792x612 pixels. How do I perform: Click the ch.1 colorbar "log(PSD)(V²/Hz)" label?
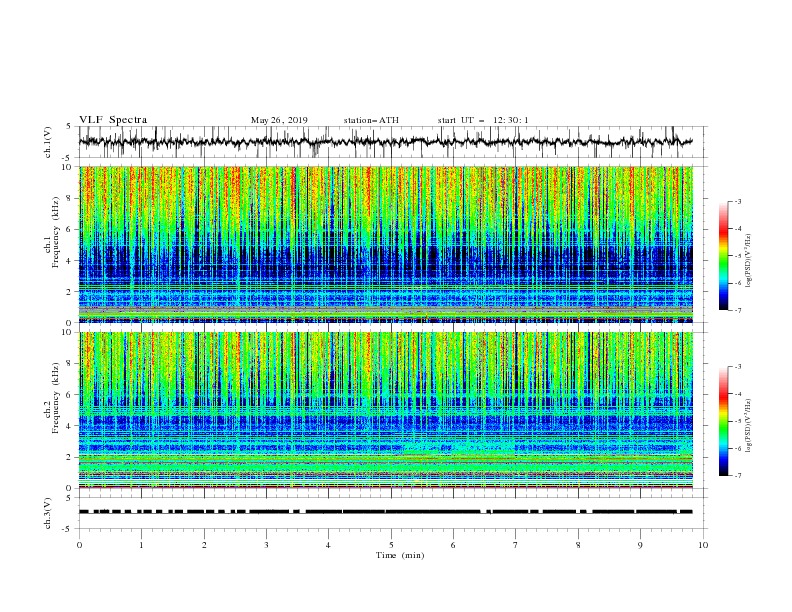pyautogui.click(x=748, y=261)
